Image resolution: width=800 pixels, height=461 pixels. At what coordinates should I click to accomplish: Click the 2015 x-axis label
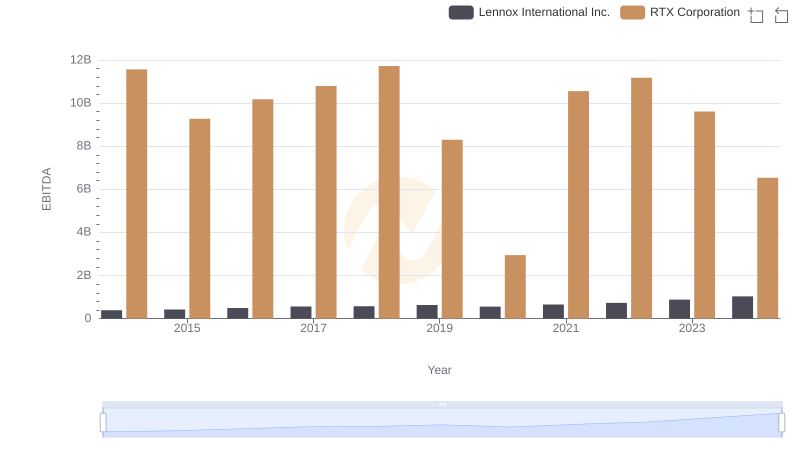187,328
